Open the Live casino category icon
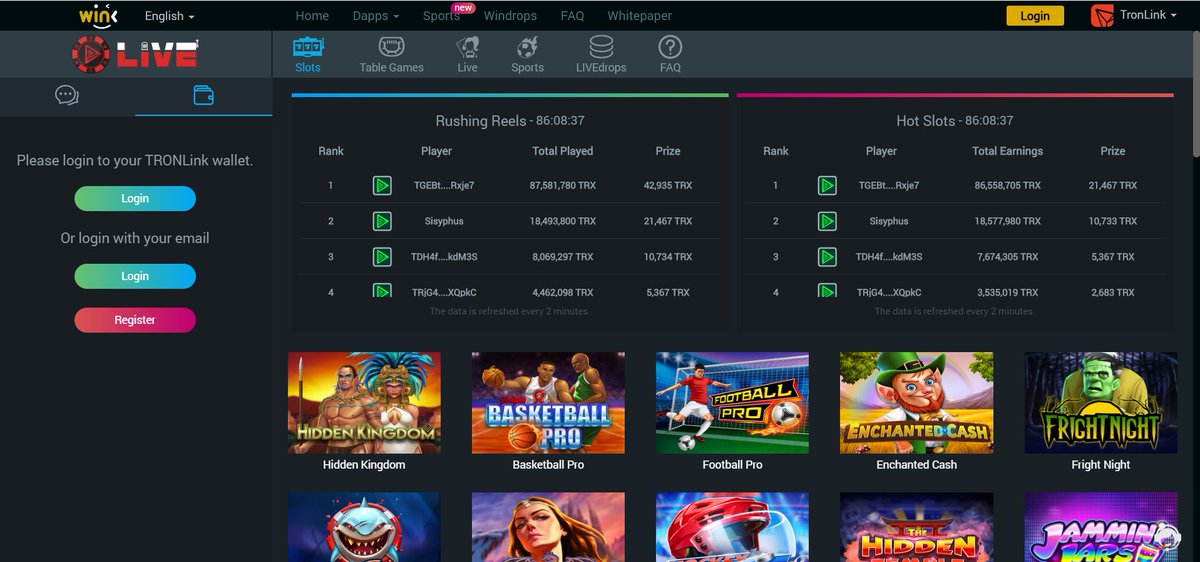Image resolution: width=1200 pixels, height=562 pixels. tap(467, 47)
